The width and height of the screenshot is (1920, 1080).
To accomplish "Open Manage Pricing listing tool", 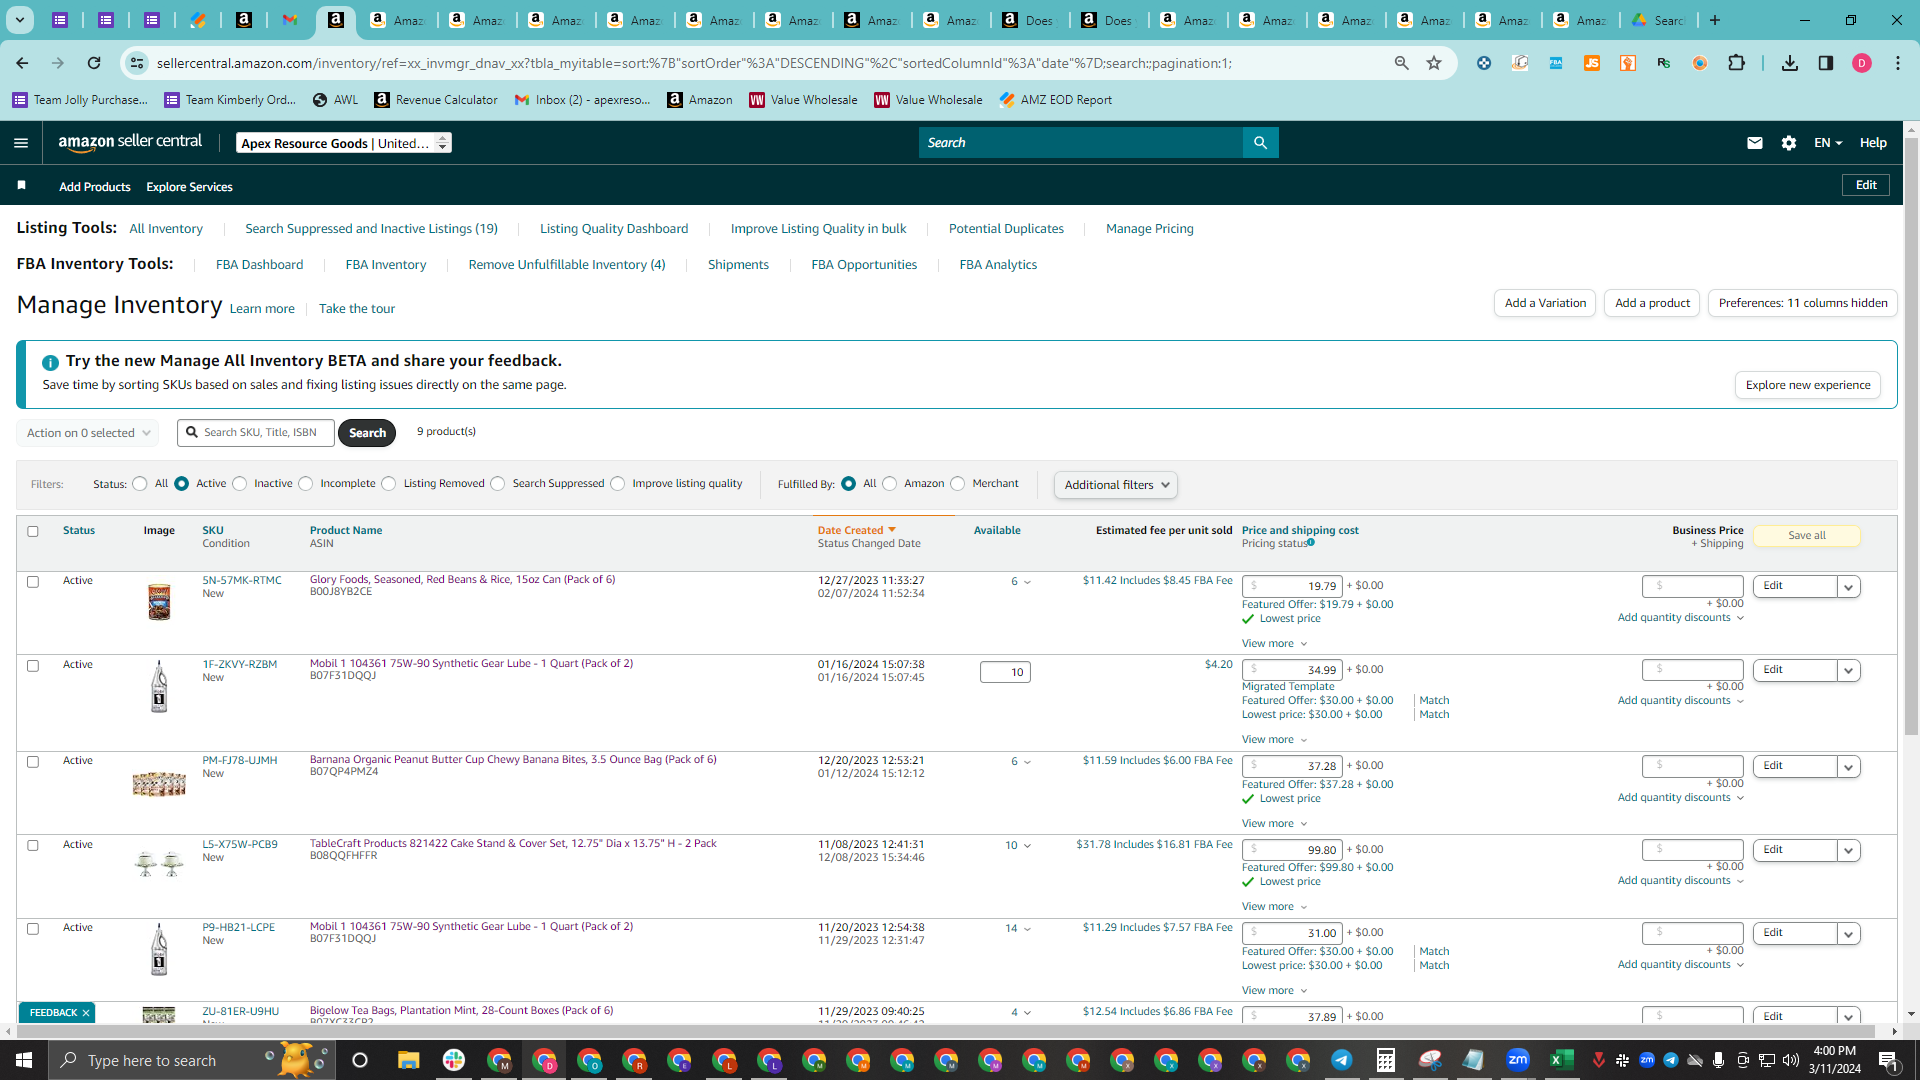I will pos(1150,229).
